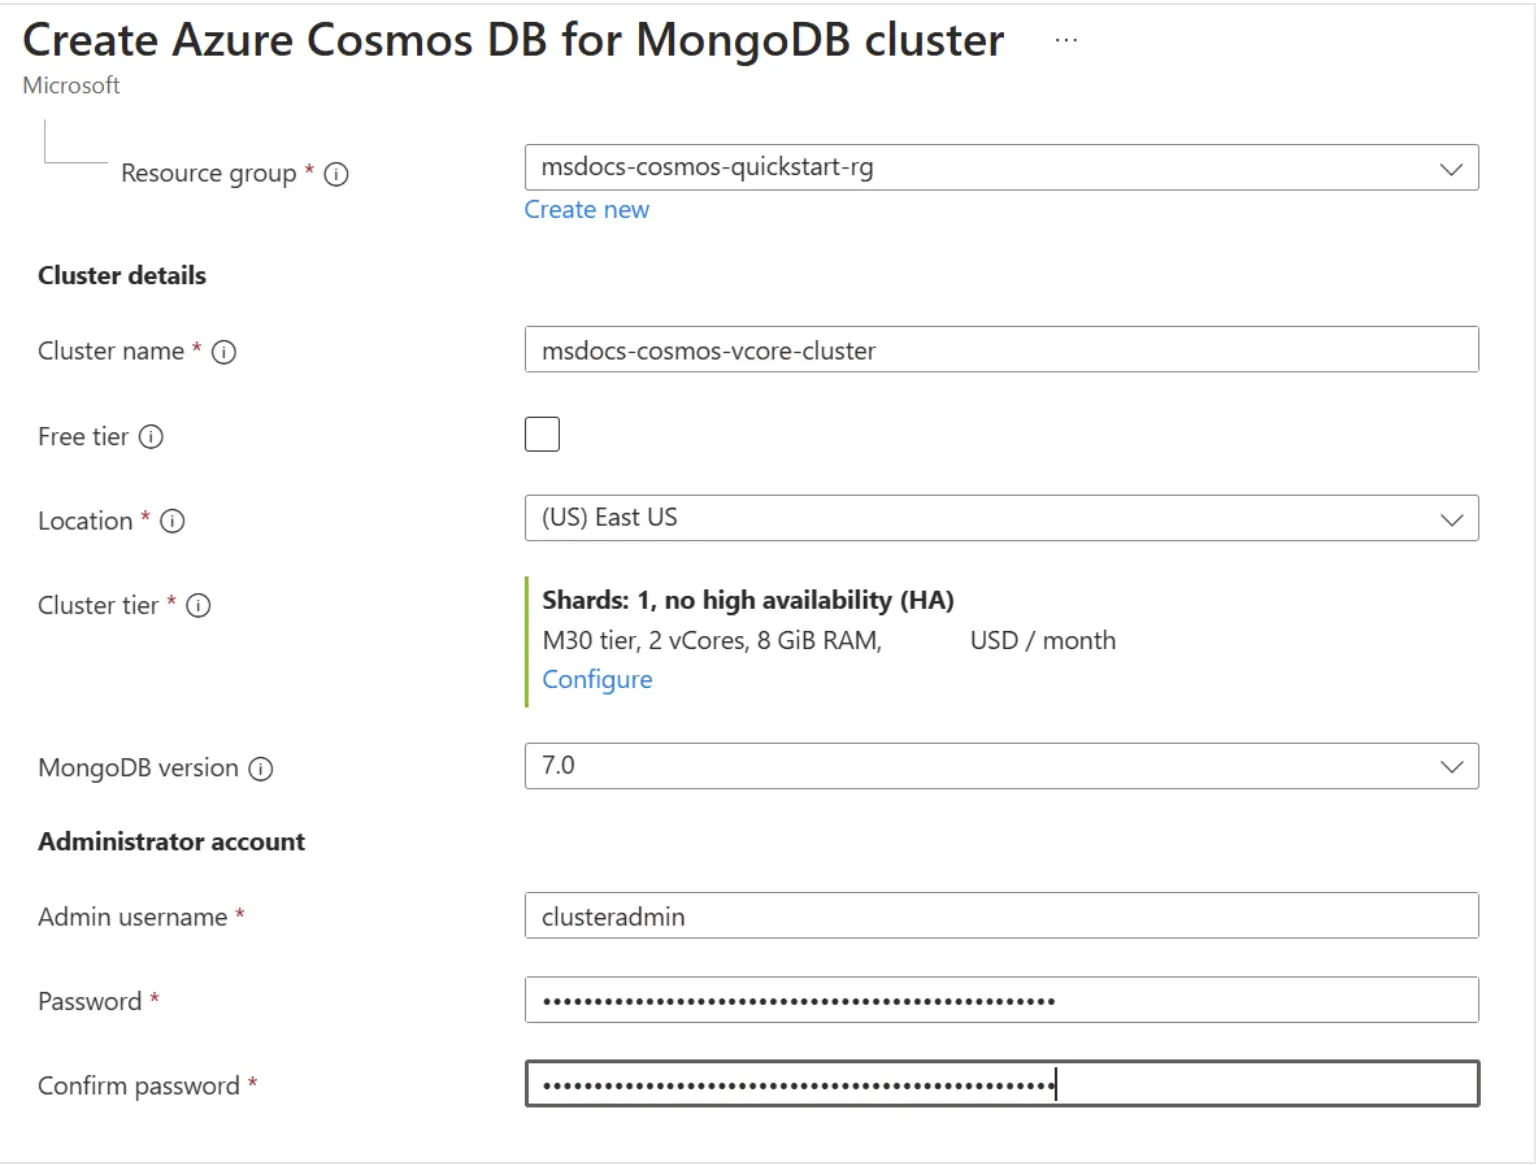Click into the Admin username field
This screenshot has width=1540, height=1165.
pos(1001,916)
